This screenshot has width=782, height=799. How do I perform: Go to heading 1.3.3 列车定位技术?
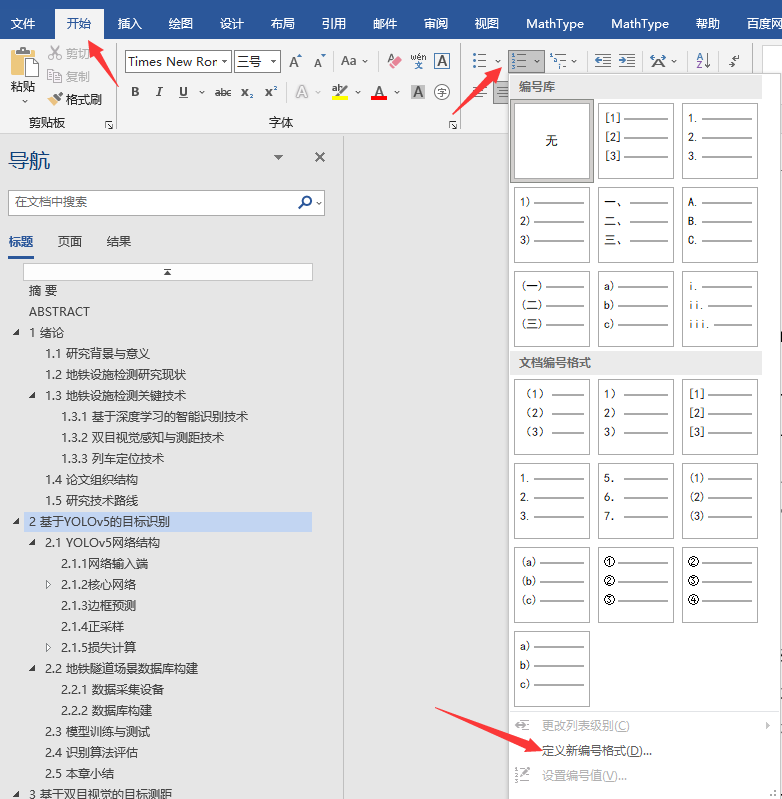pyautogui.click(x=113, y=459)
